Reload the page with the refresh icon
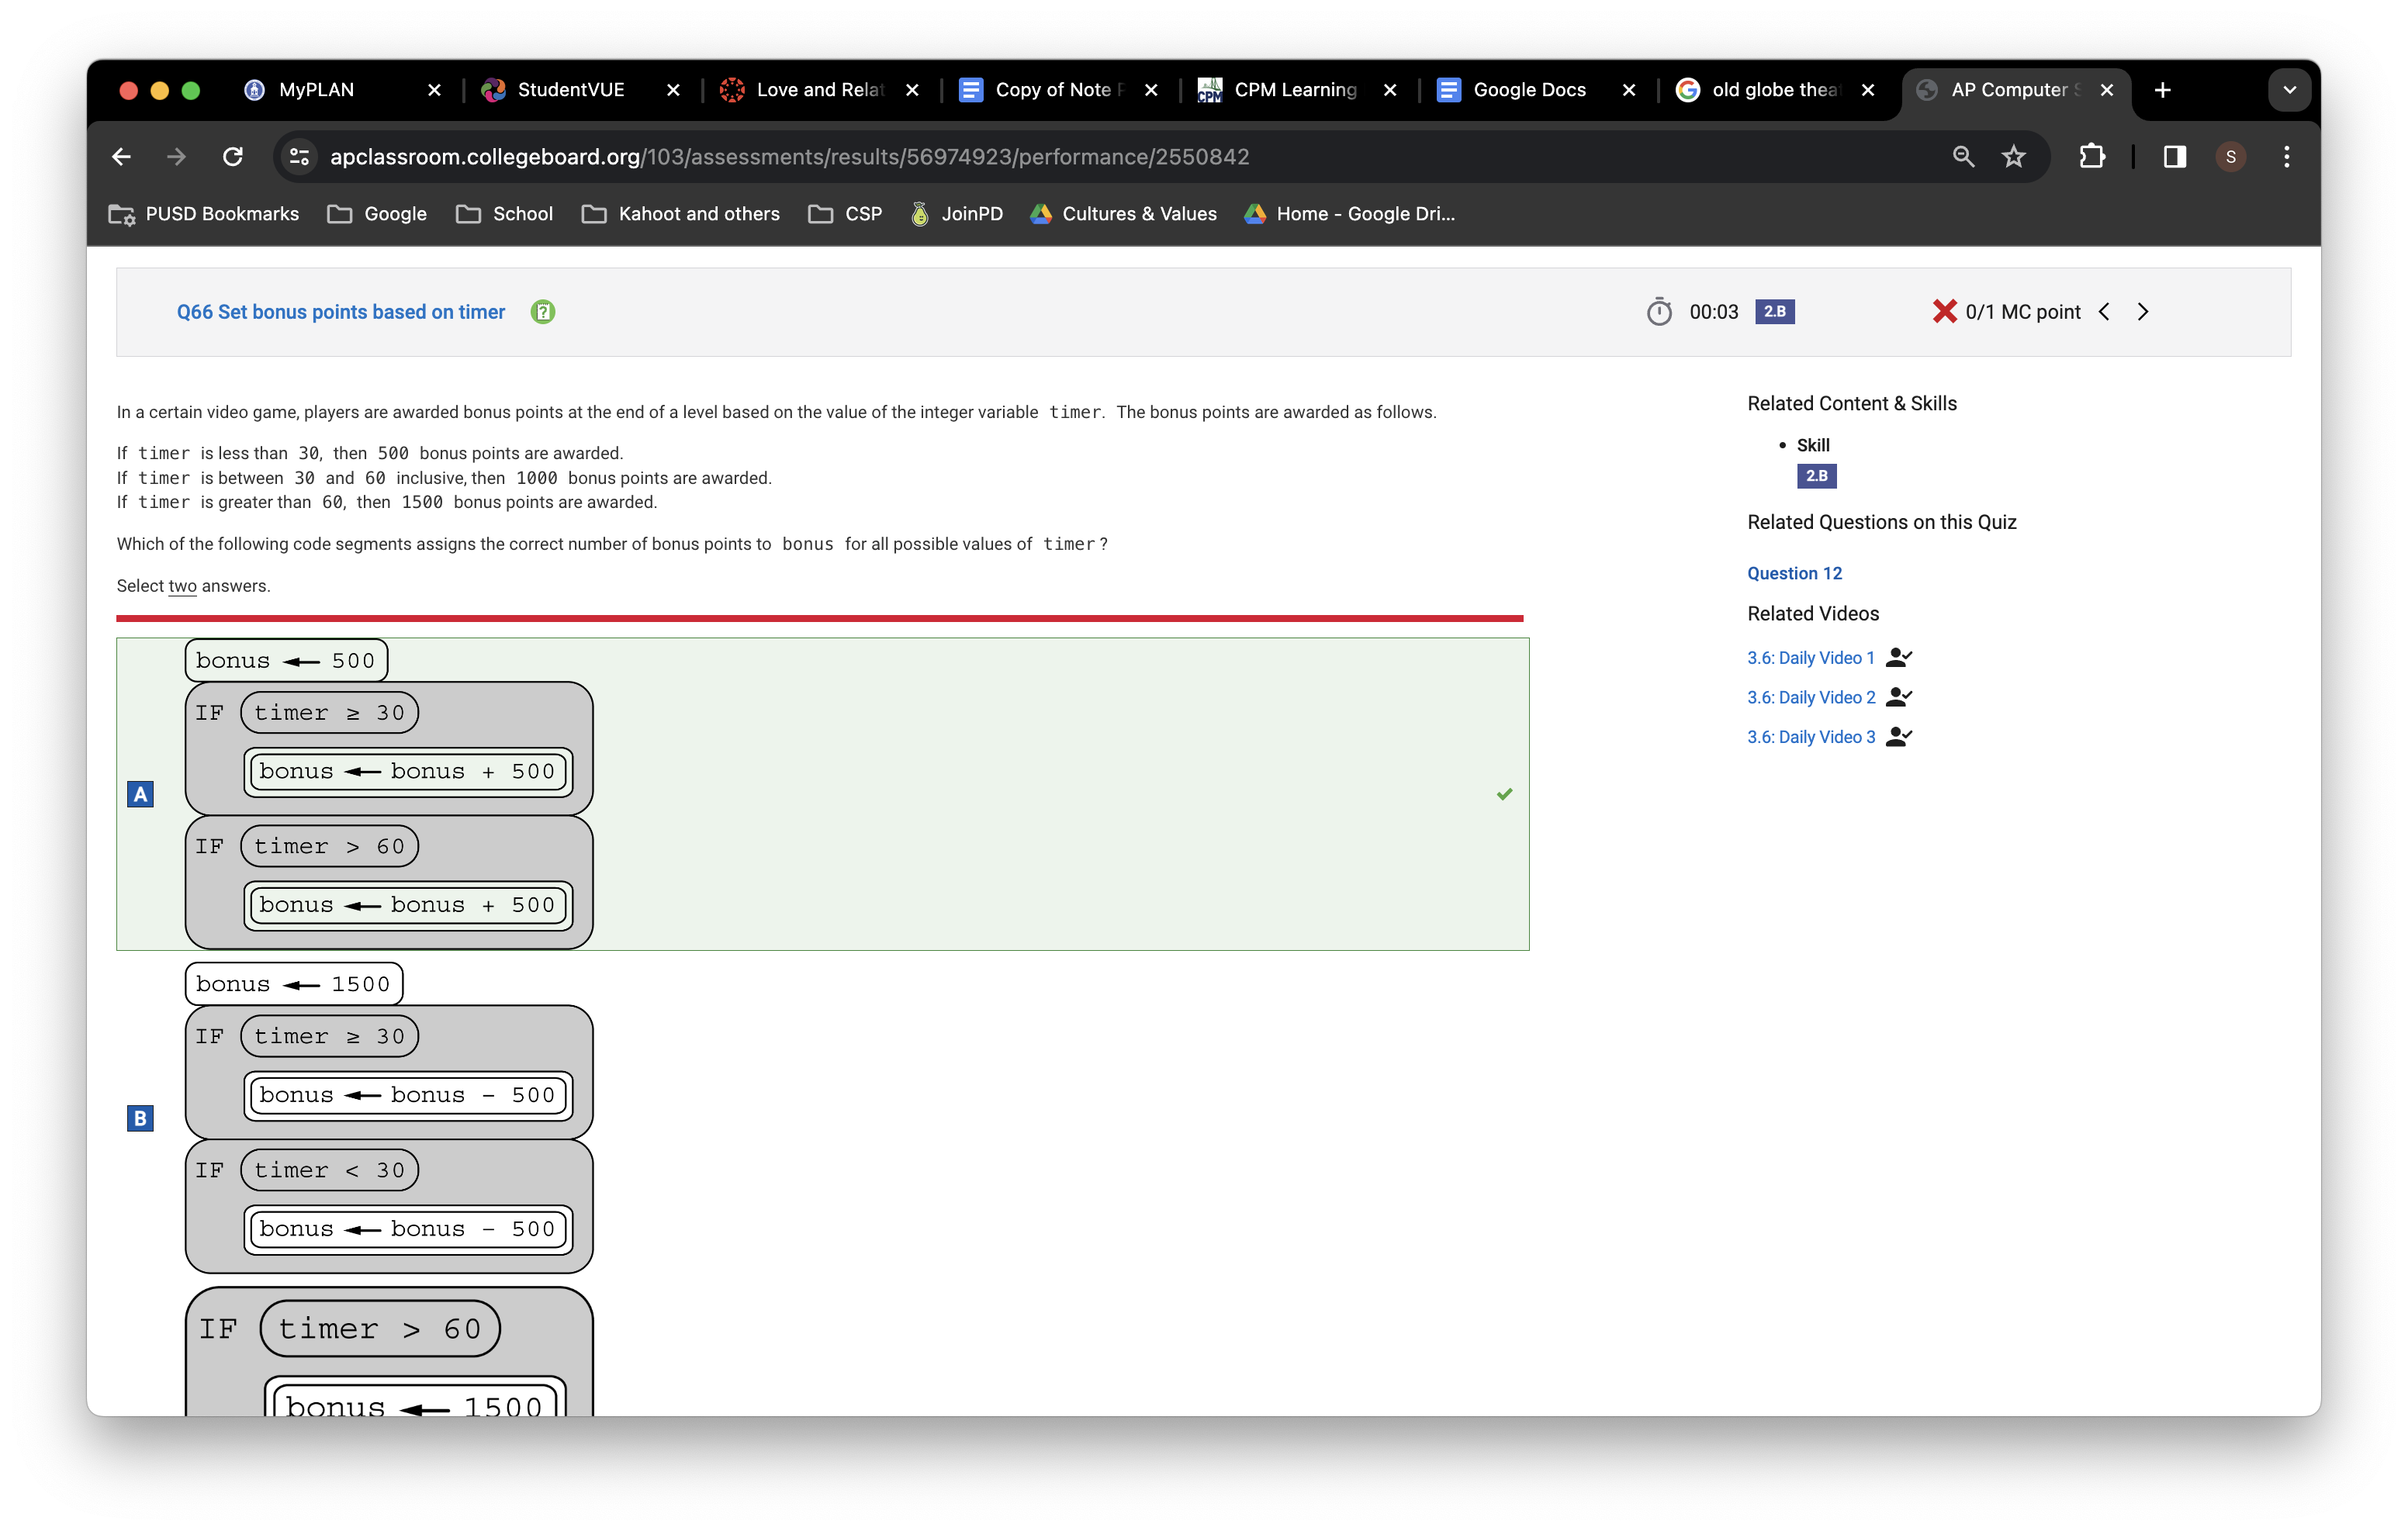 (x=233, y=157)
